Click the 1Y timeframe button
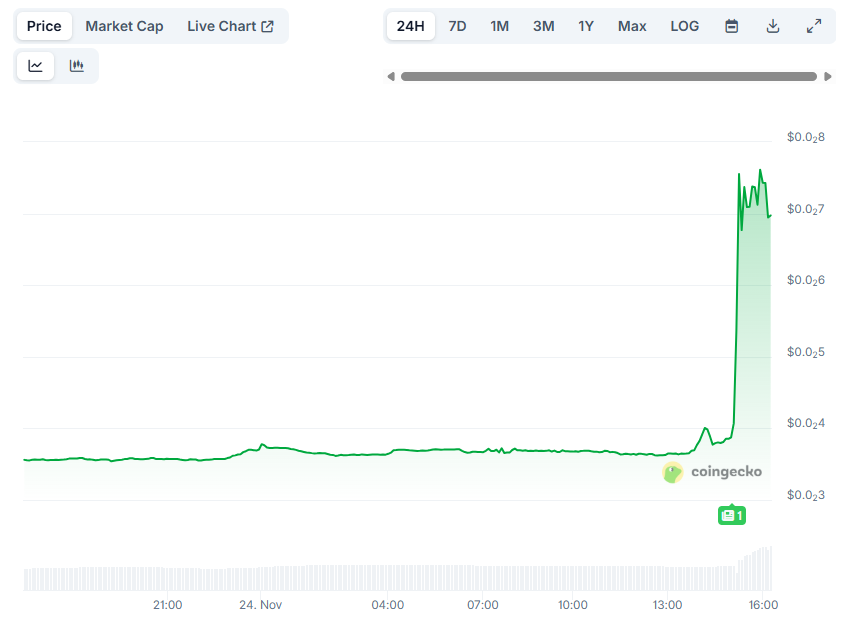The width and height of the screenshot is (843, 623). click(586, 26)
